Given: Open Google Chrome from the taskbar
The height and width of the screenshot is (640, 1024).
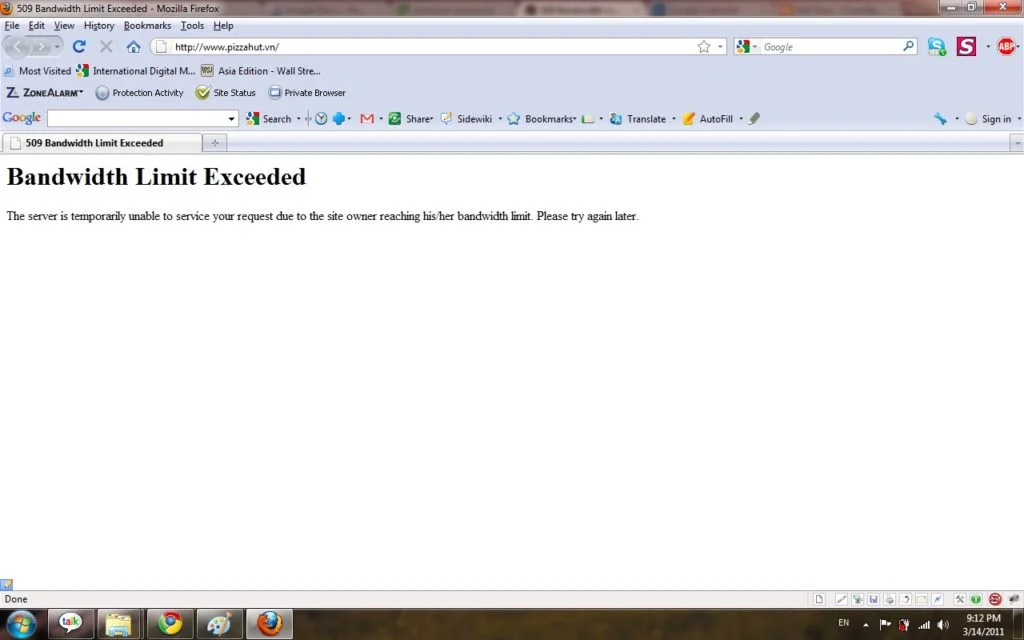Looking at the screenshot, I should click(x=171, y=624).
